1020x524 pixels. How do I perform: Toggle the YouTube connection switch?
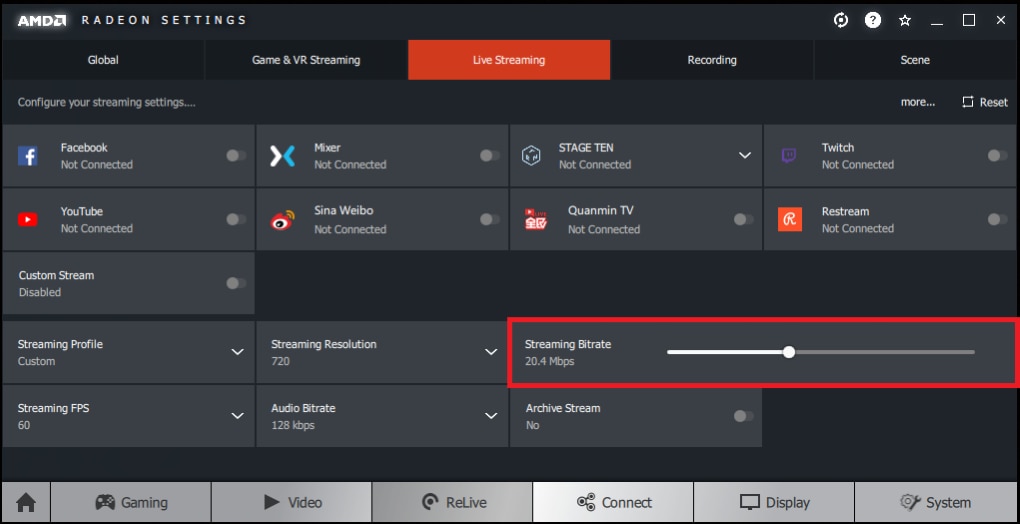[x=236, y=219]
